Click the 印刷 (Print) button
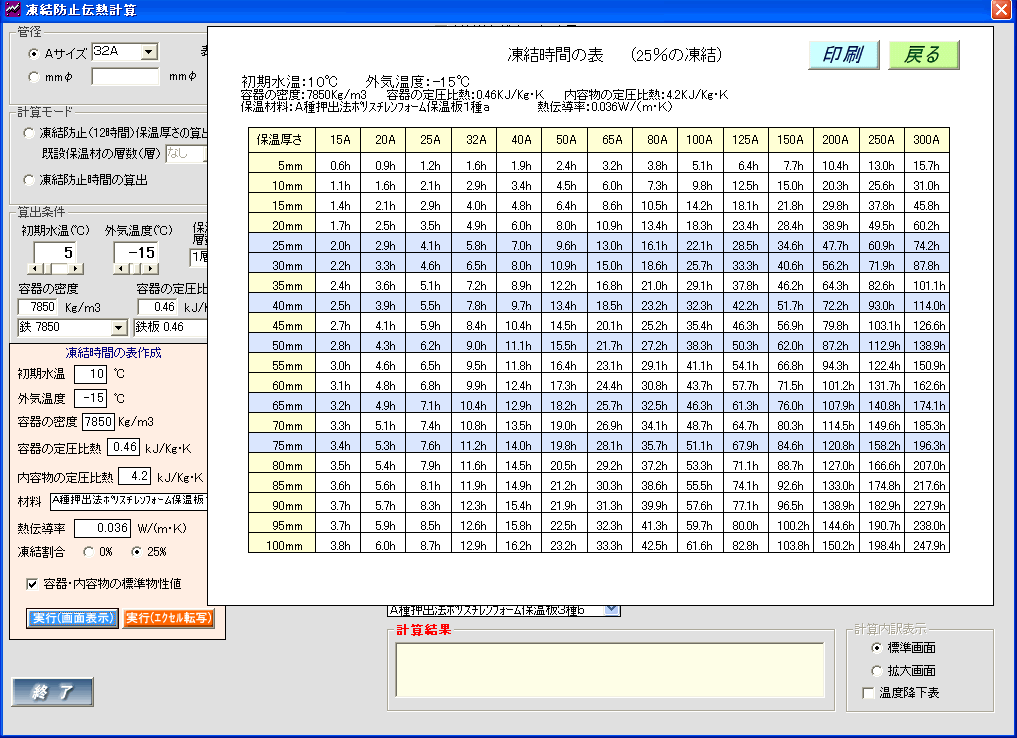 (842, 55)
